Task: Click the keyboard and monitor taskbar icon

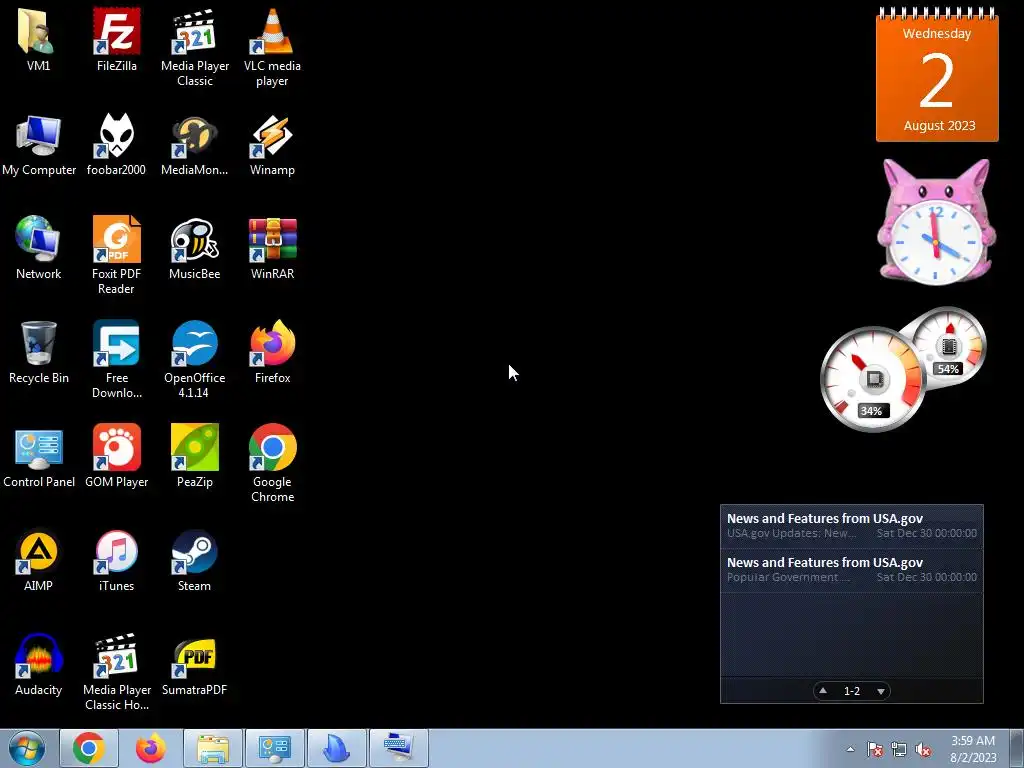Action: click(x=398, y=748)
